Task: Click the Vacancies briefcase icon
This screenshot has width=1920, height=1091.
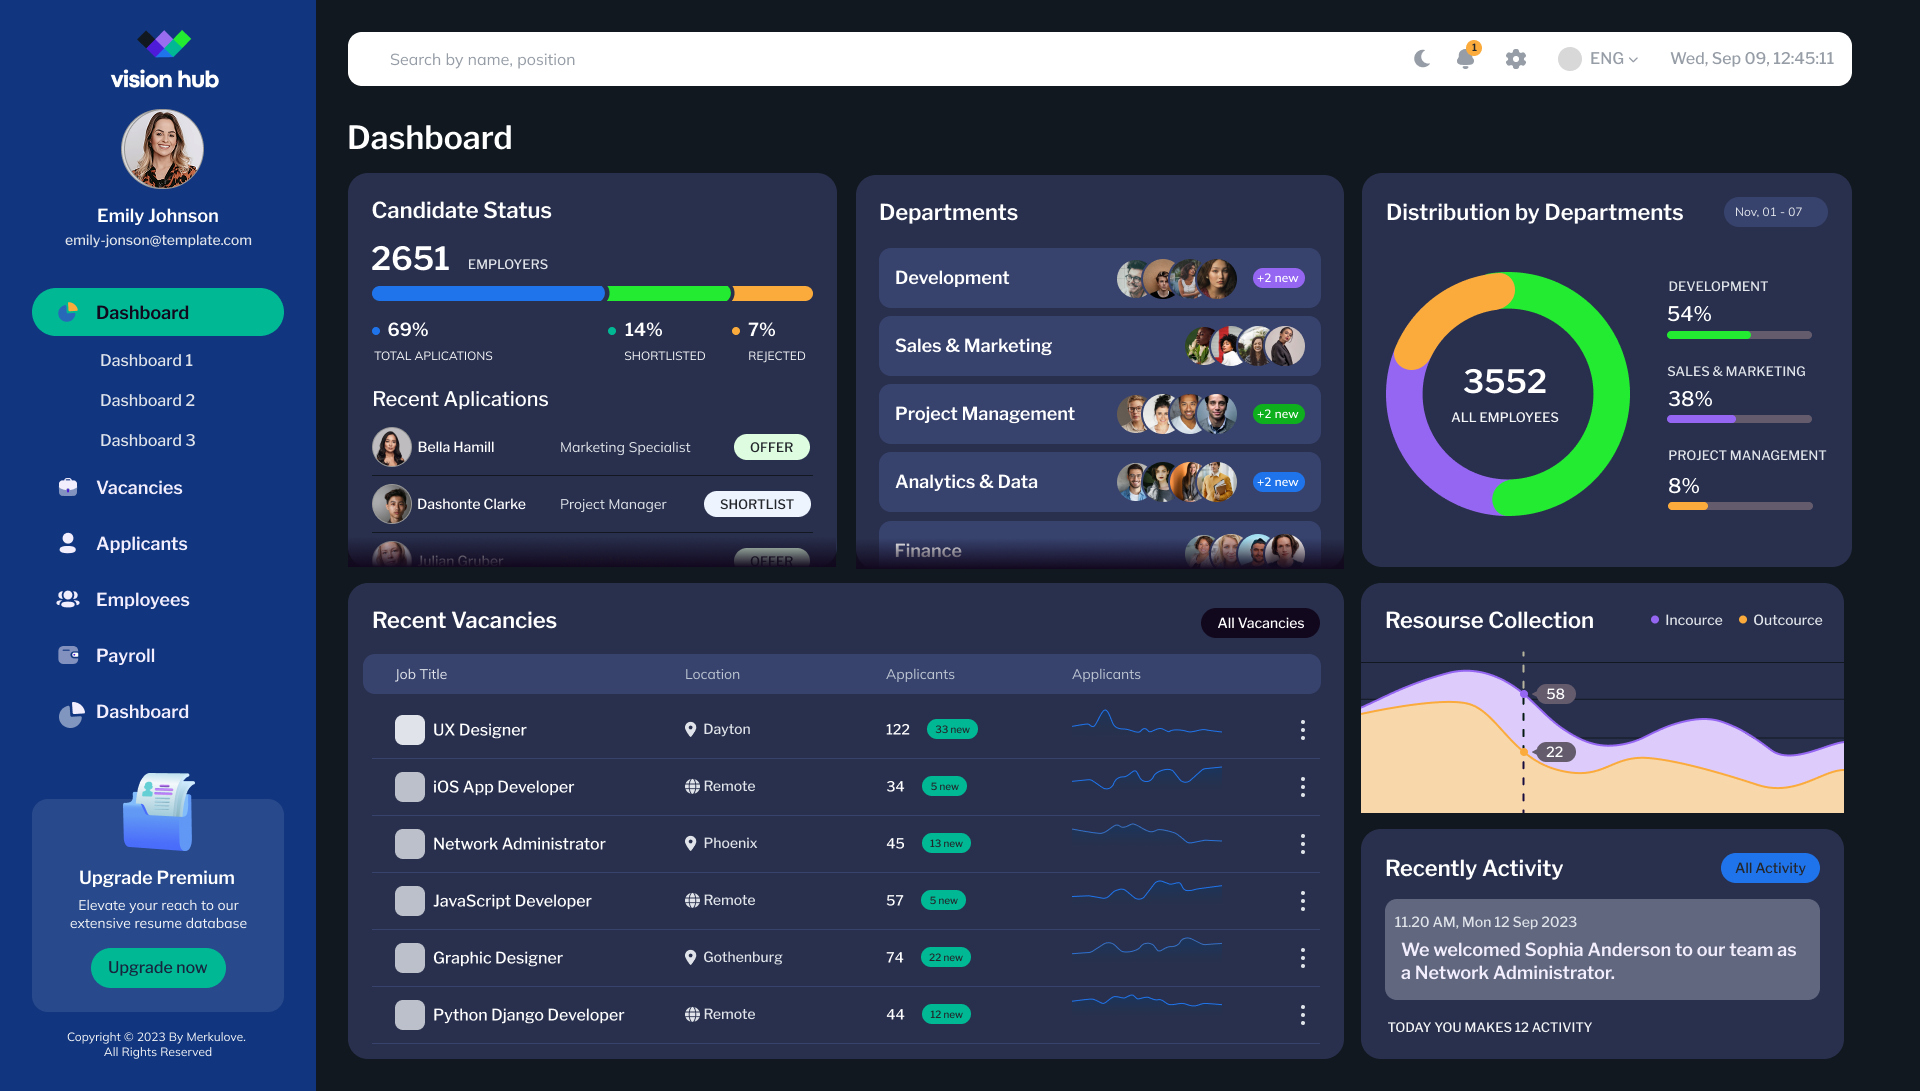Action: [x=68, y=487]
